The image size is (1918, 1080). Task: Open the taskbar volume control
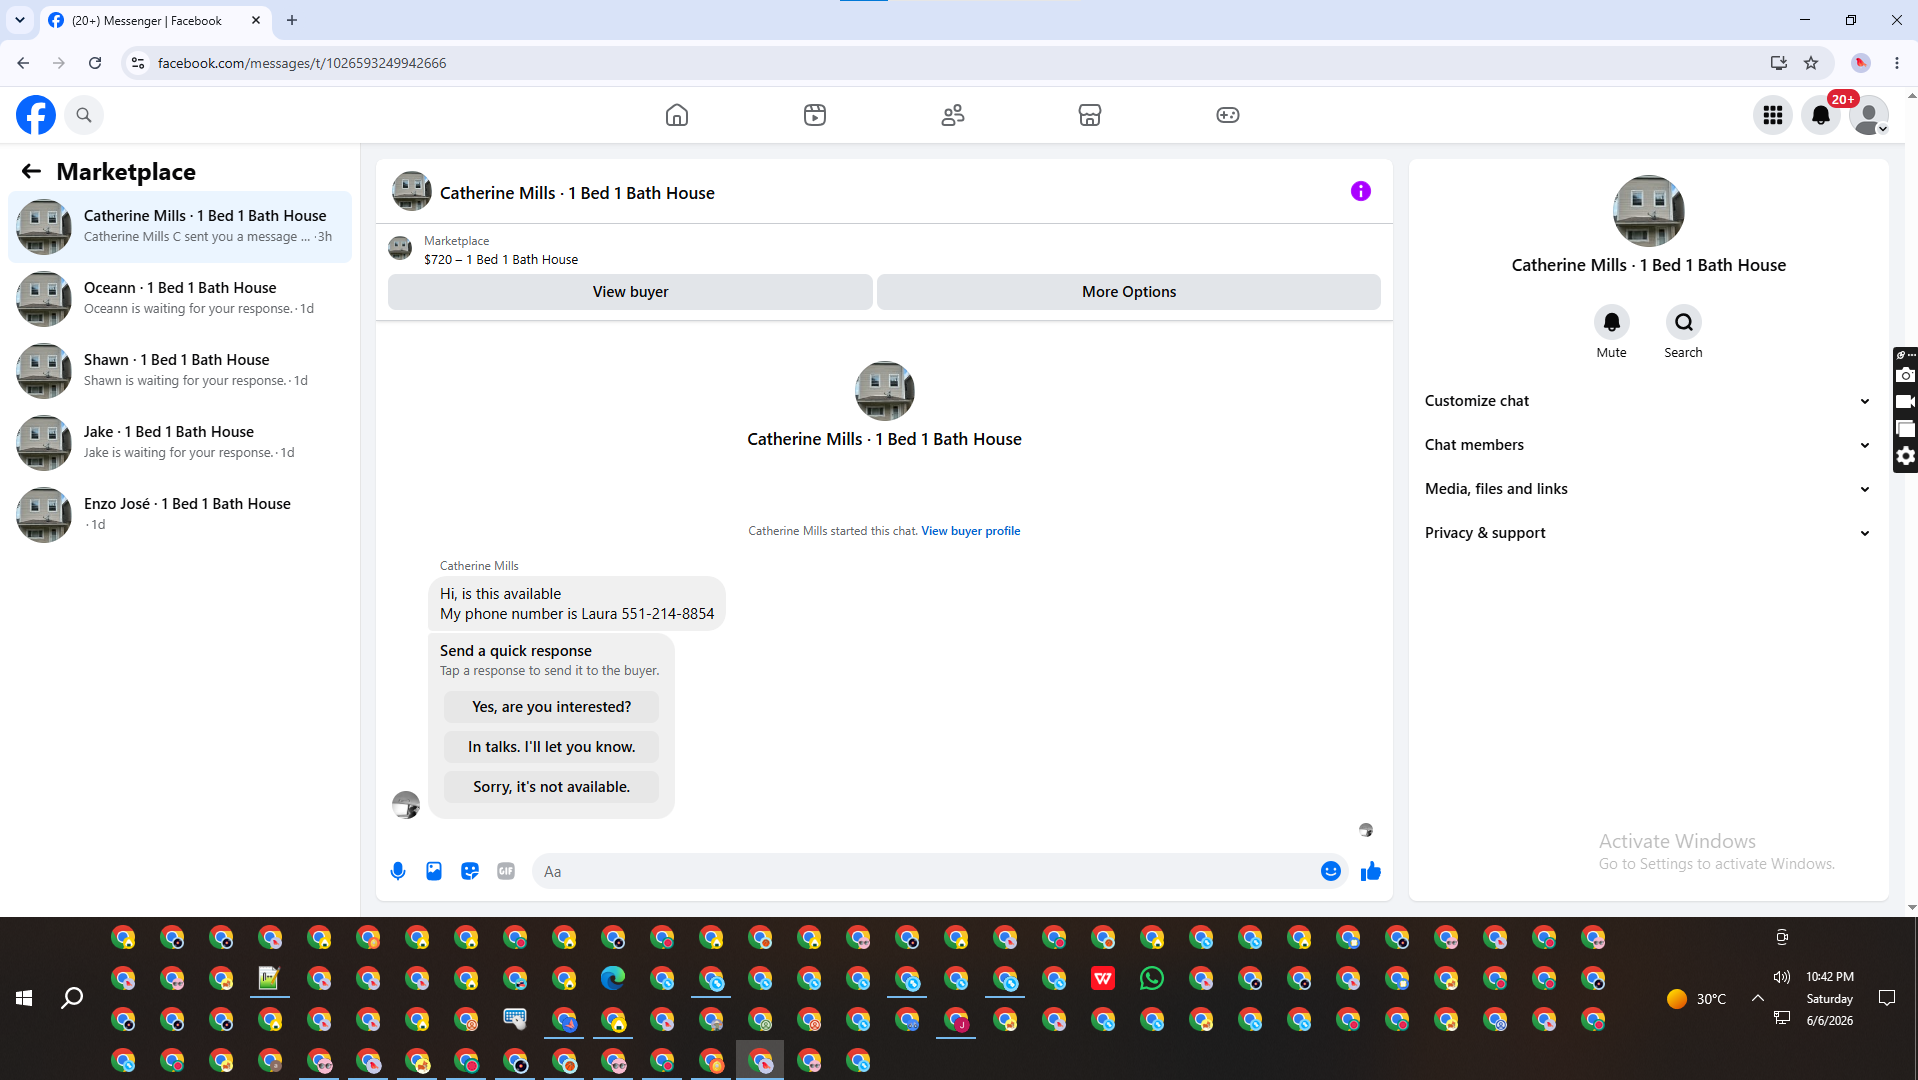tap(1782, 977)
